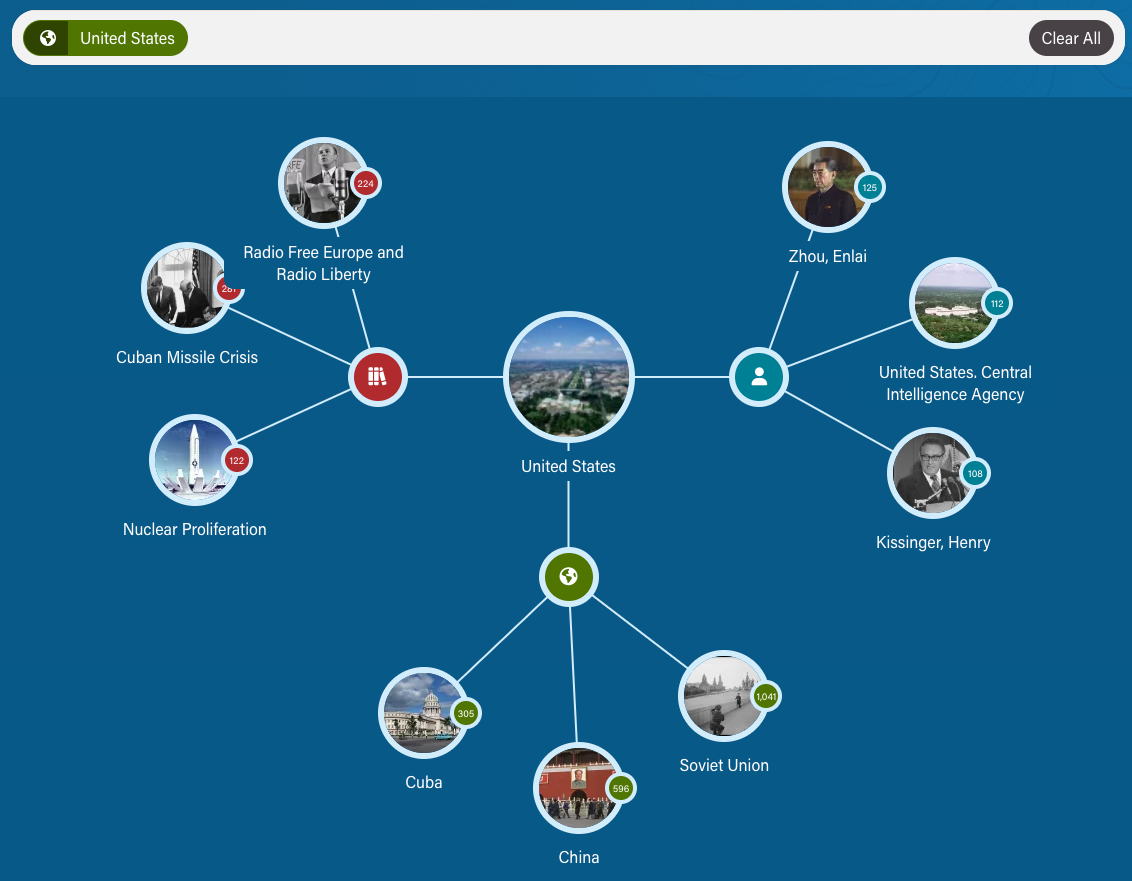Click the 'Soviet Union' label text

[723, 765]
